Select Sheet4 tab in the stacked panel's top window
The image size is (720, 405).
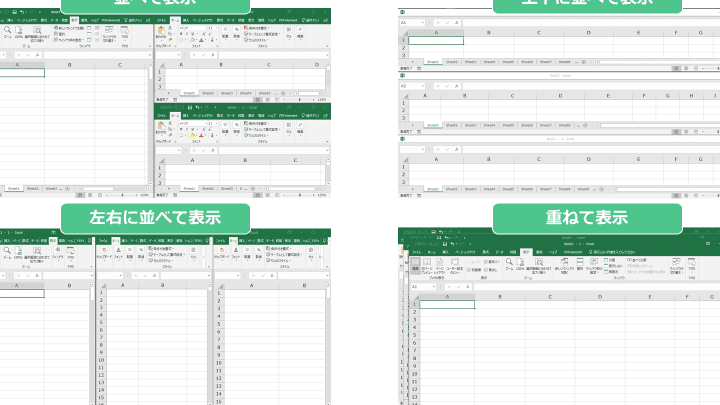tap(489, 62)
